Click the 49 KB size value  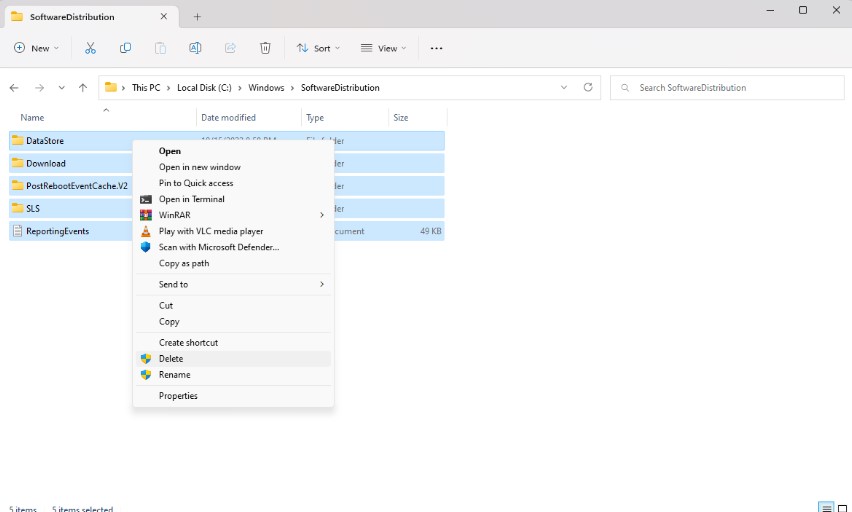(x=430, y=231)
